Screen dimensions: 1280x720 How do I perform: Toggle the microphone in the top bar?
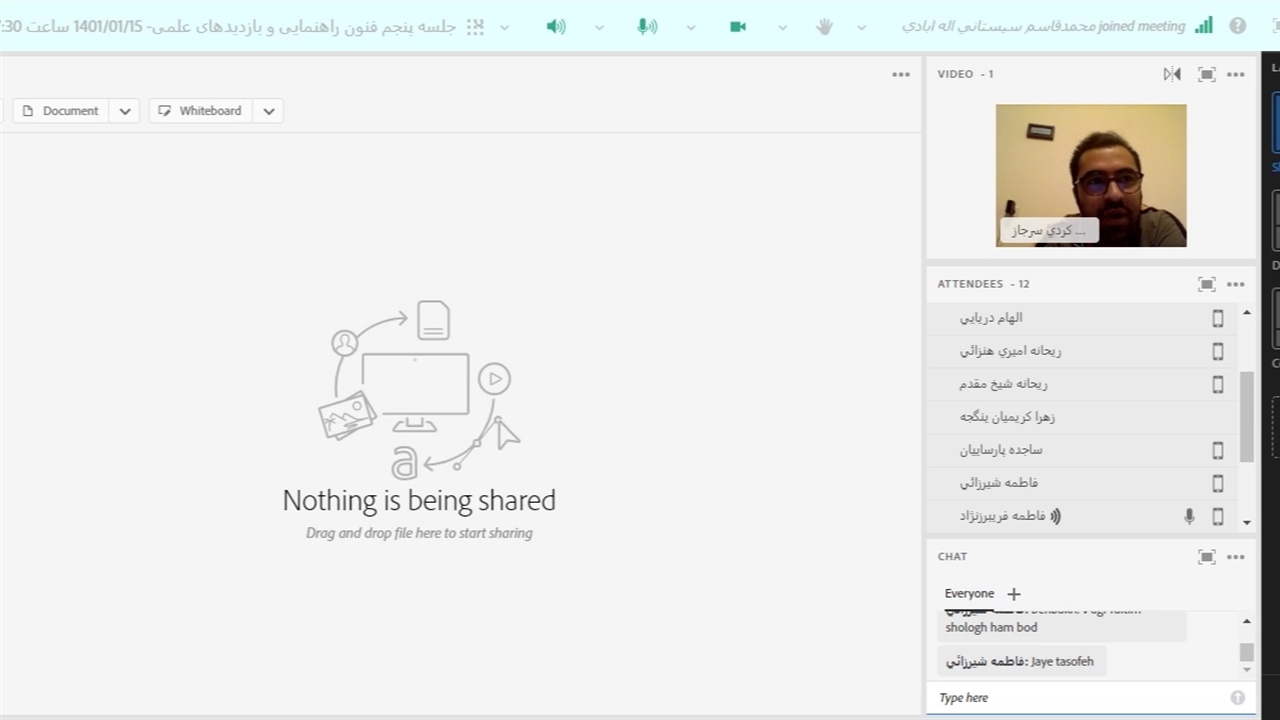click(x=647, y=27)
